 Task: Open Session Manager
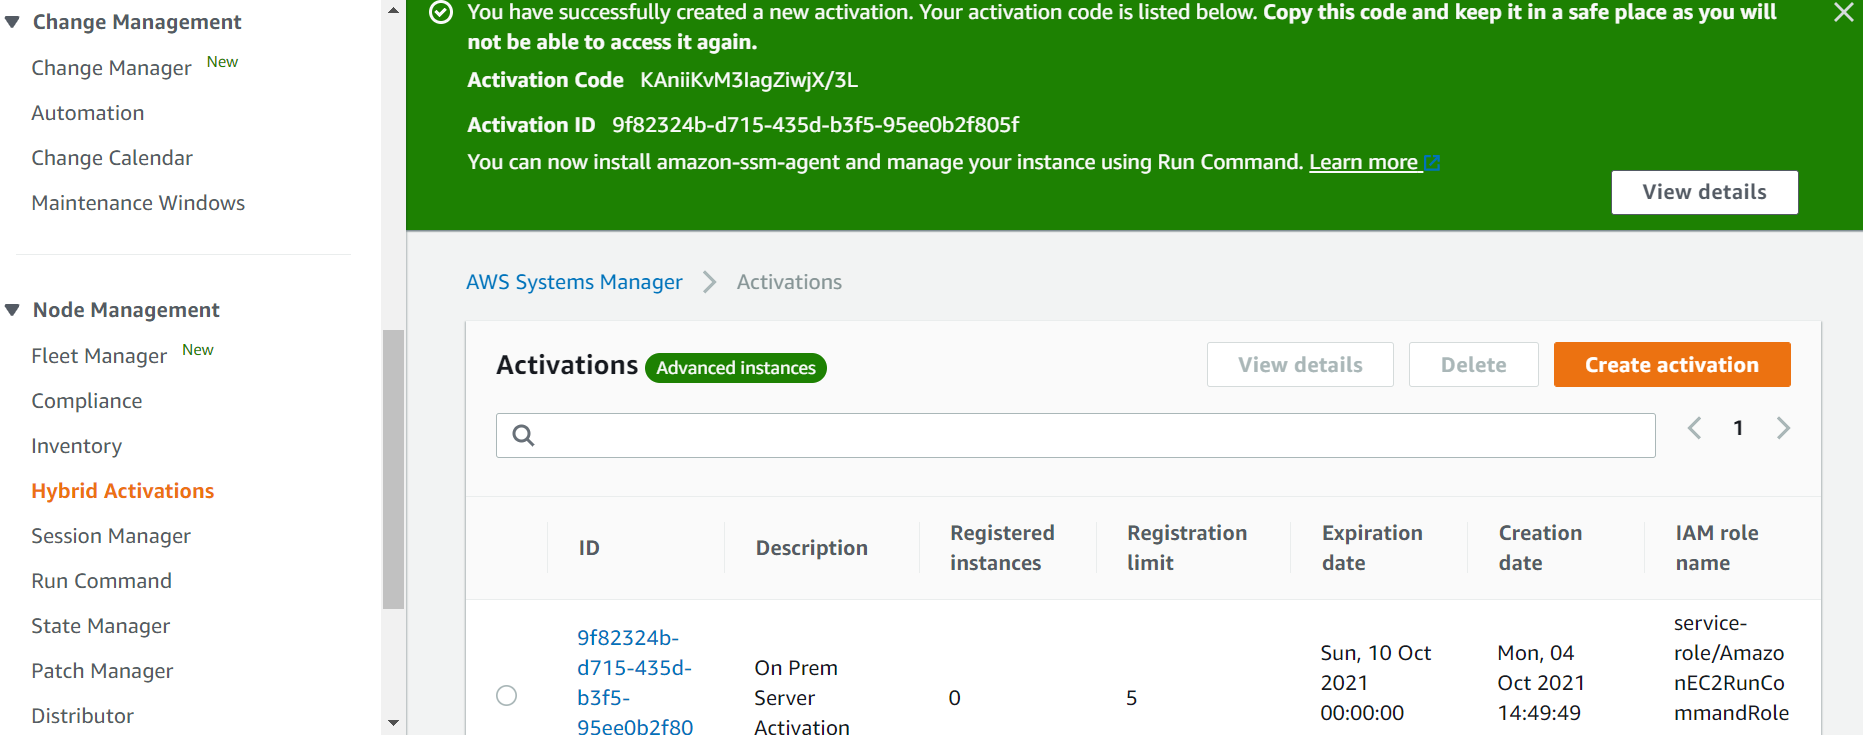[x=111, y=536]
